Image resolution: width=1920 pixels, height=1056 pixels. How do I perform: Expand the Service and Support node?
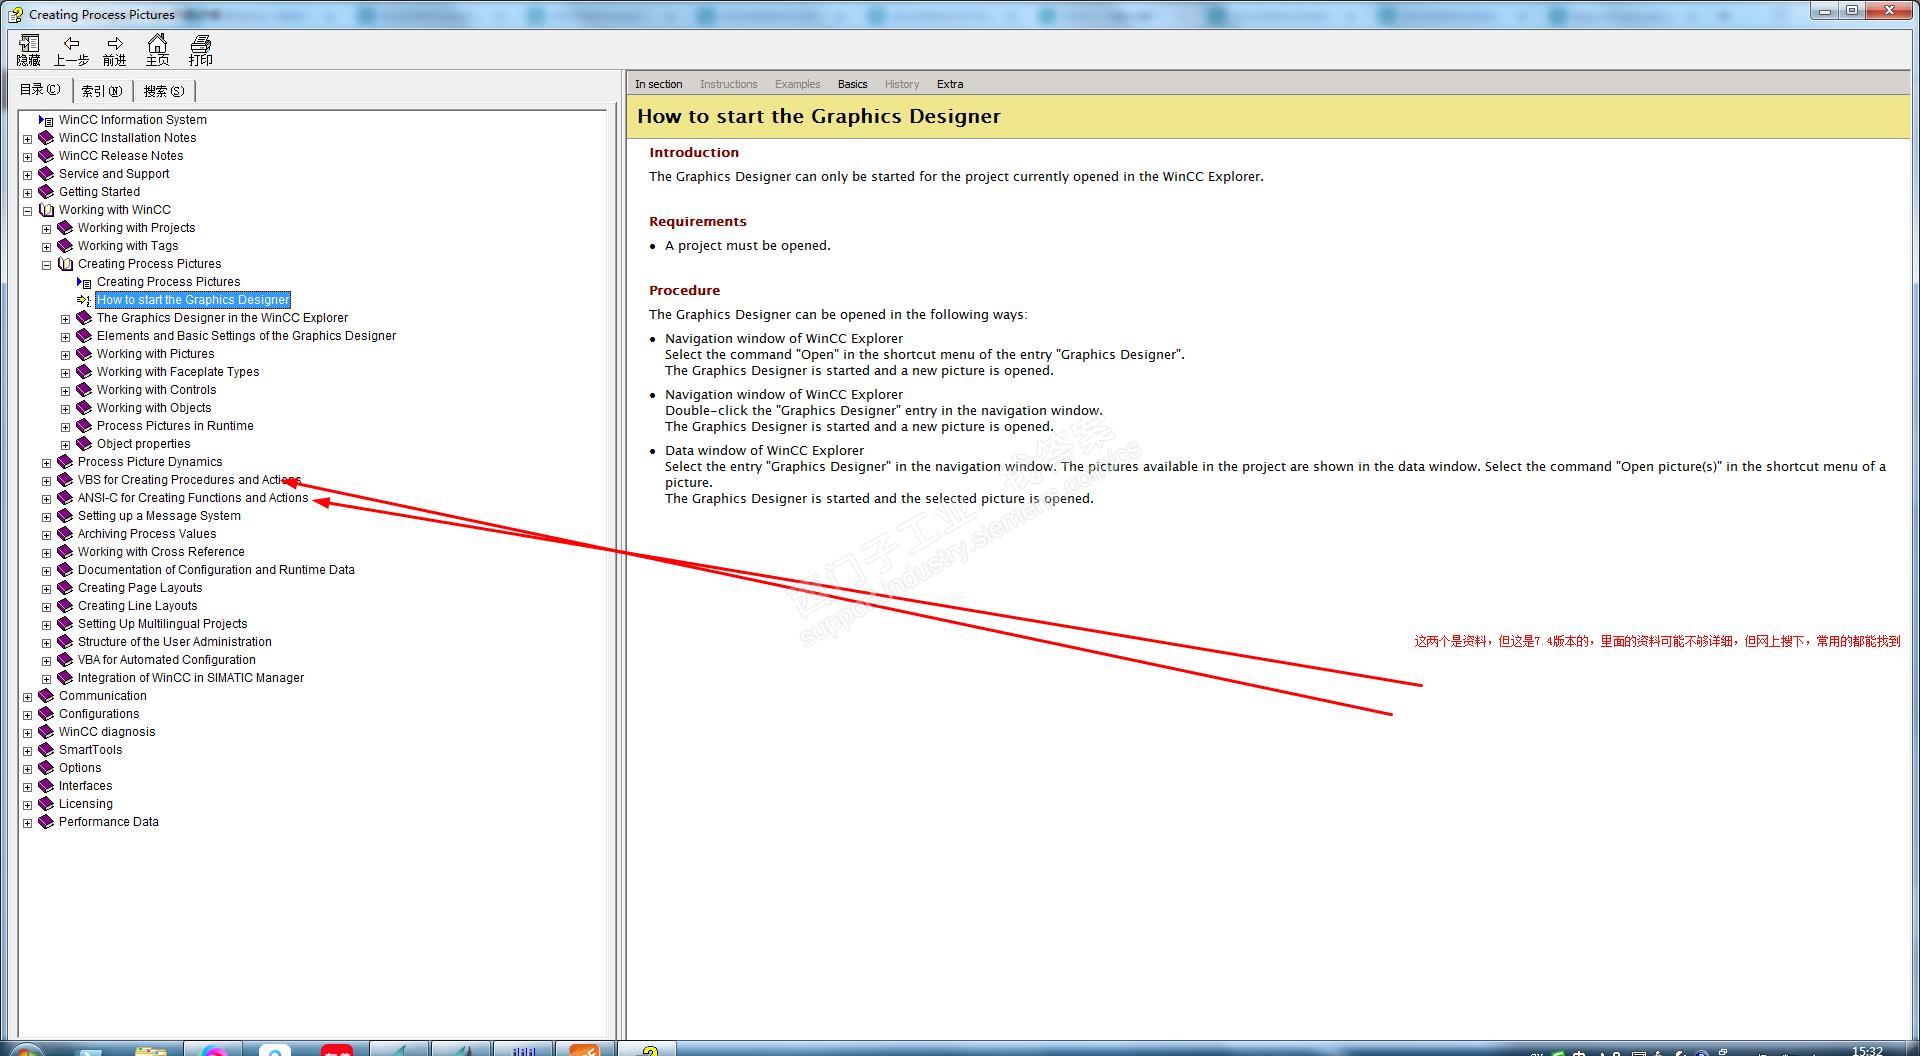pyautogui.click(x=28, y=175)
